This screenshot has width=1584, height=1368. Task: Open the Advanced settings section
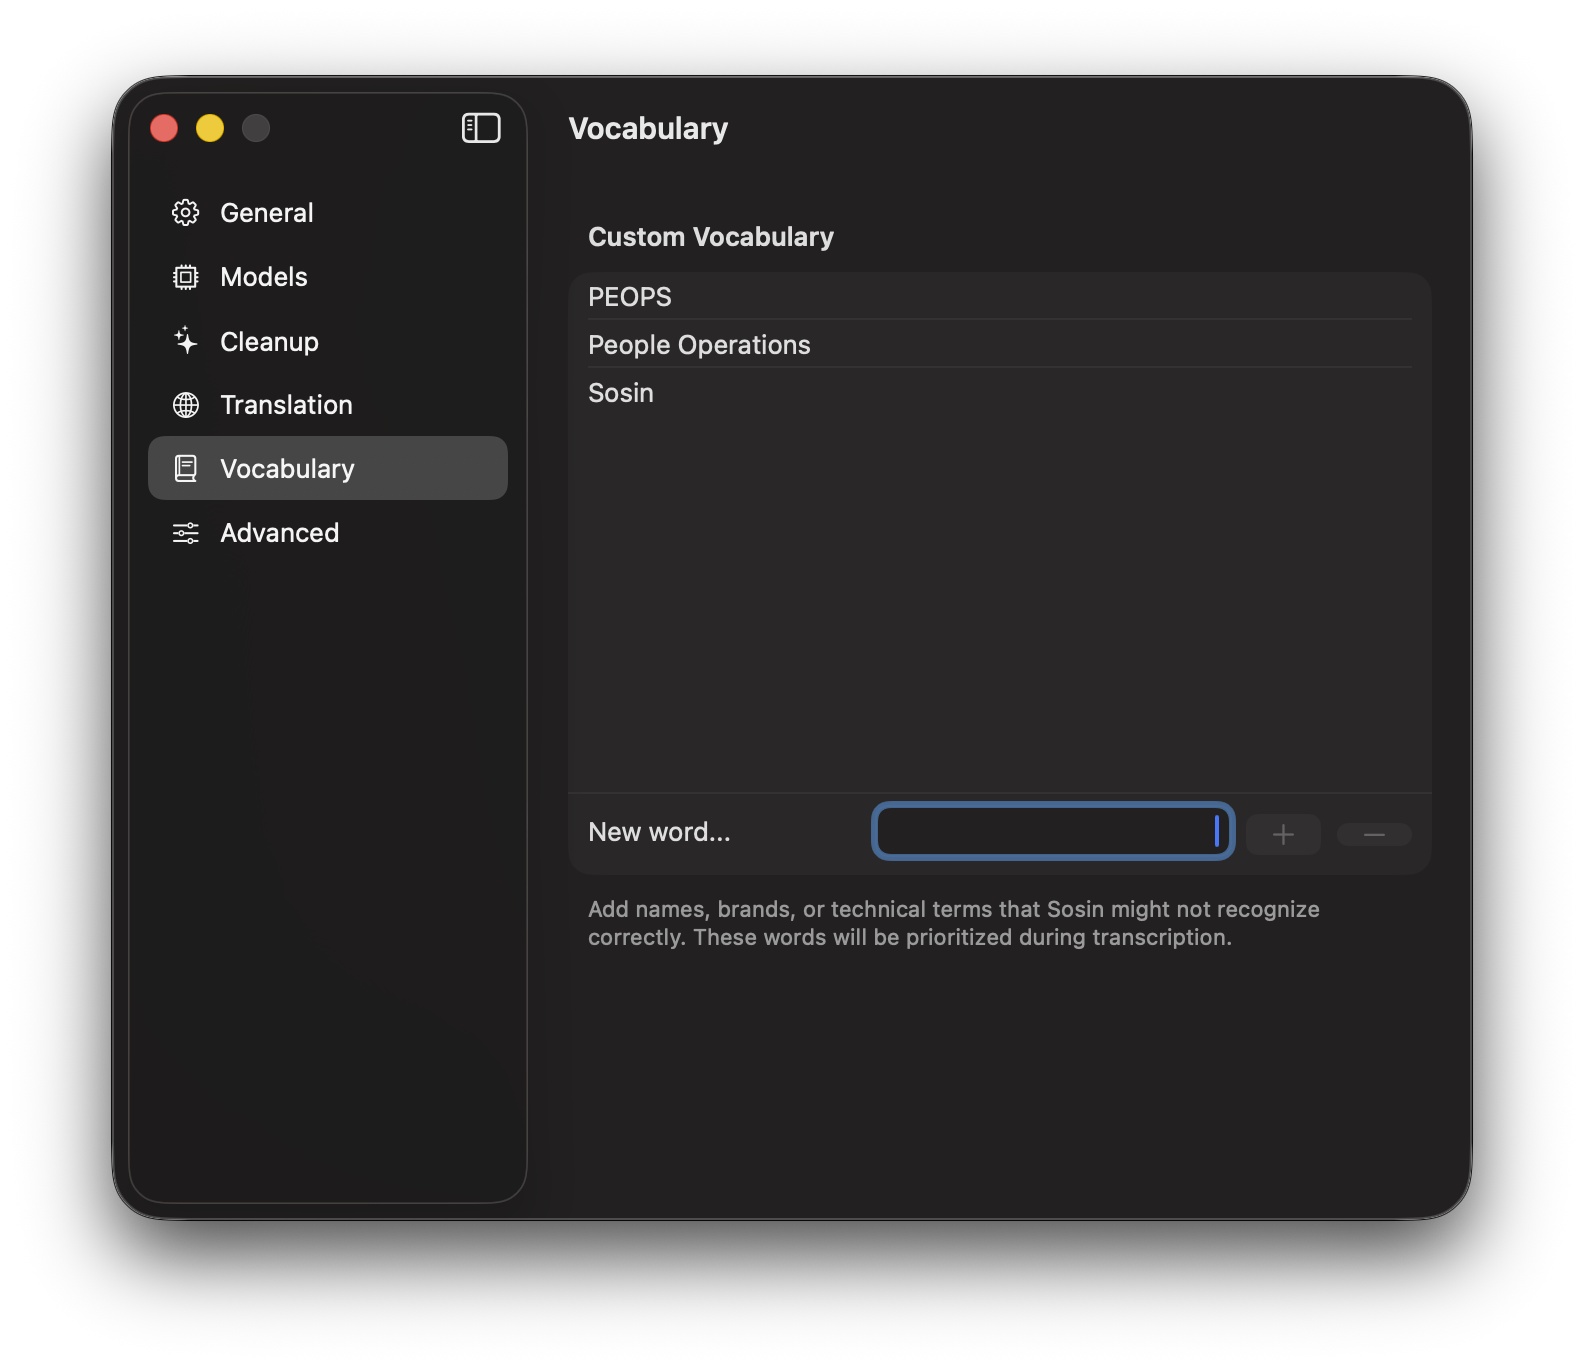[x=279, y=533]
